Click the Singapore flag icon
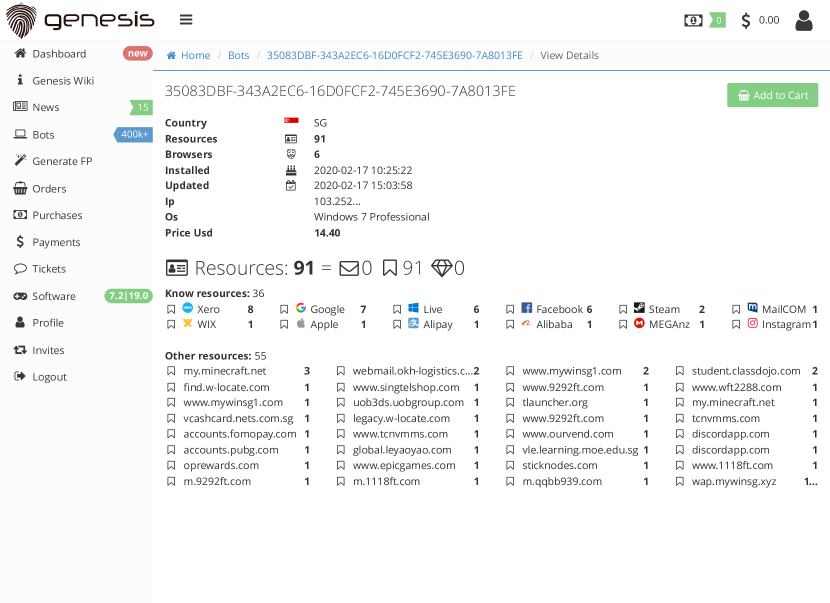The height and width of the screenshot is (603, 830). 291,121
